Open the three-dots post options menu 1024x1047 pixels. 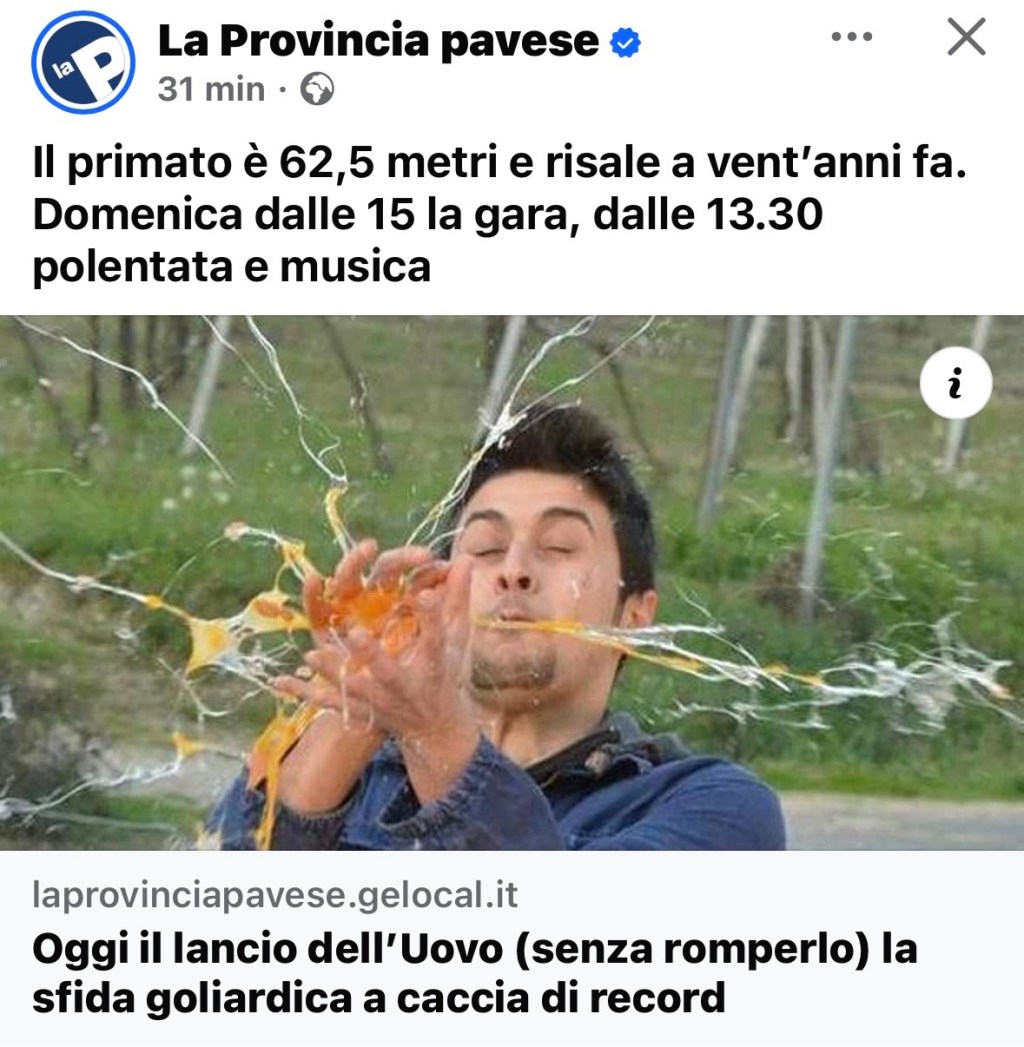[852, 36]
